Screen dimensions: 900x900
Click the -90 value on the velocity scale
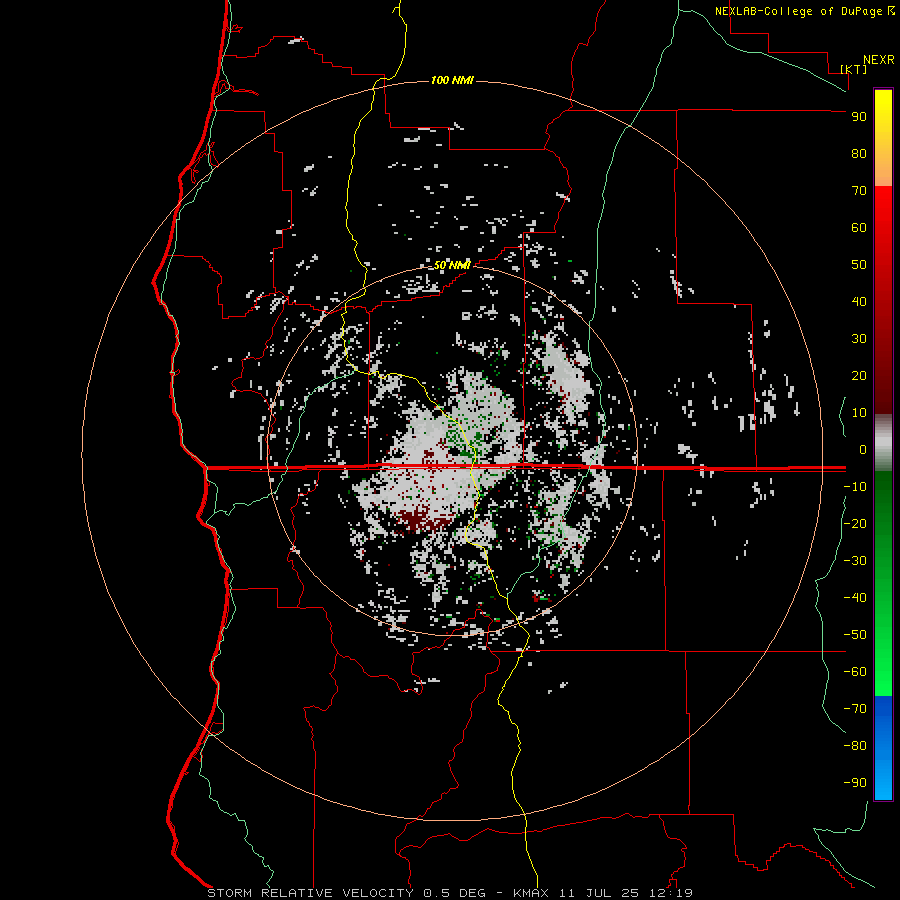click(855, 783)
